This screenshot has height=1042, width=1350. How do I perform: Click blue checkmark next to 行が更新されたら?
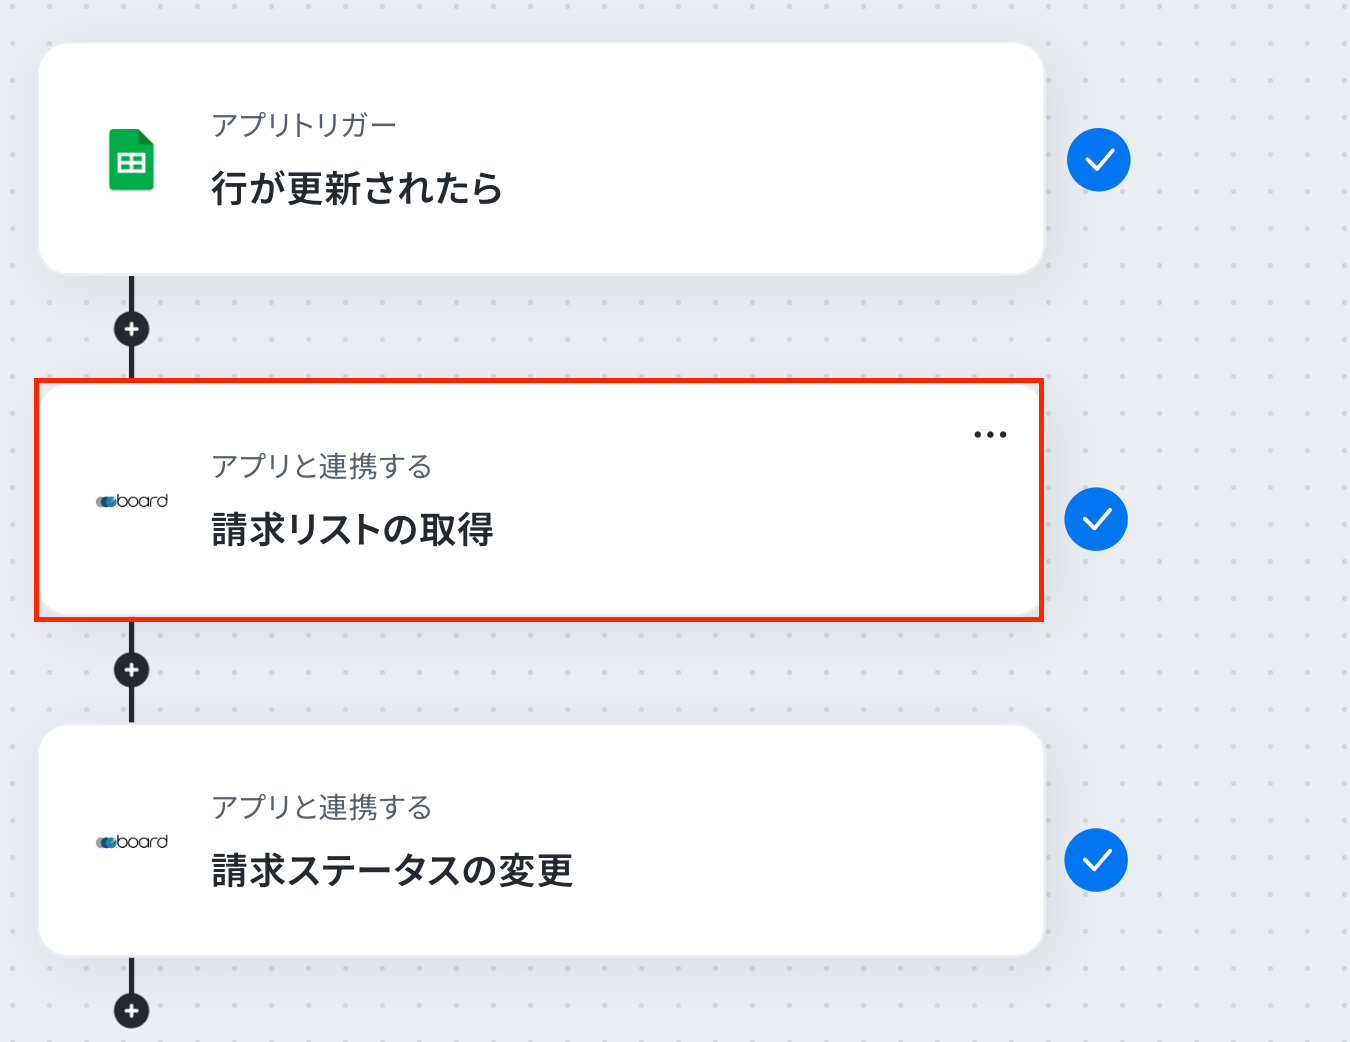click(x=1098, y=160)
